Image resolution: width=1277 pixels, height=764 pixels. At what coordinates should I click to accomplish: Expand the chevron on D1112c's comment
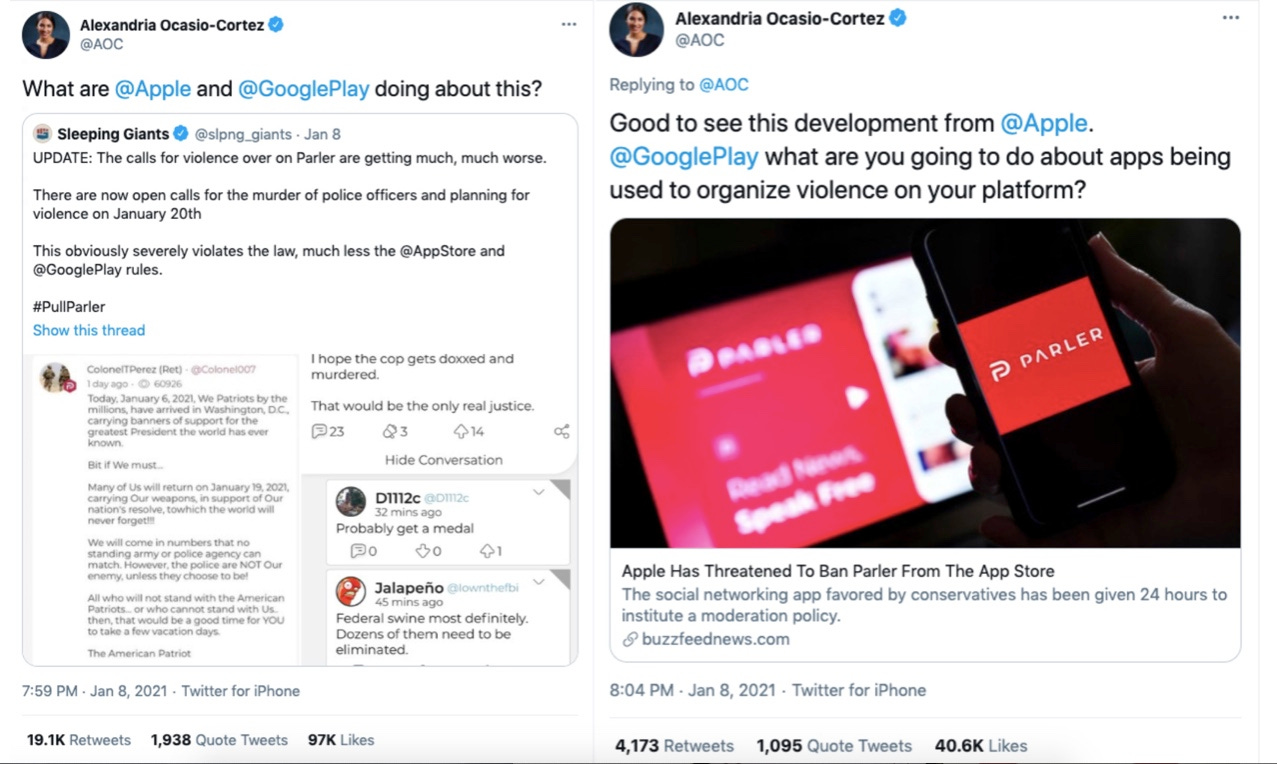tap(538, 492)
